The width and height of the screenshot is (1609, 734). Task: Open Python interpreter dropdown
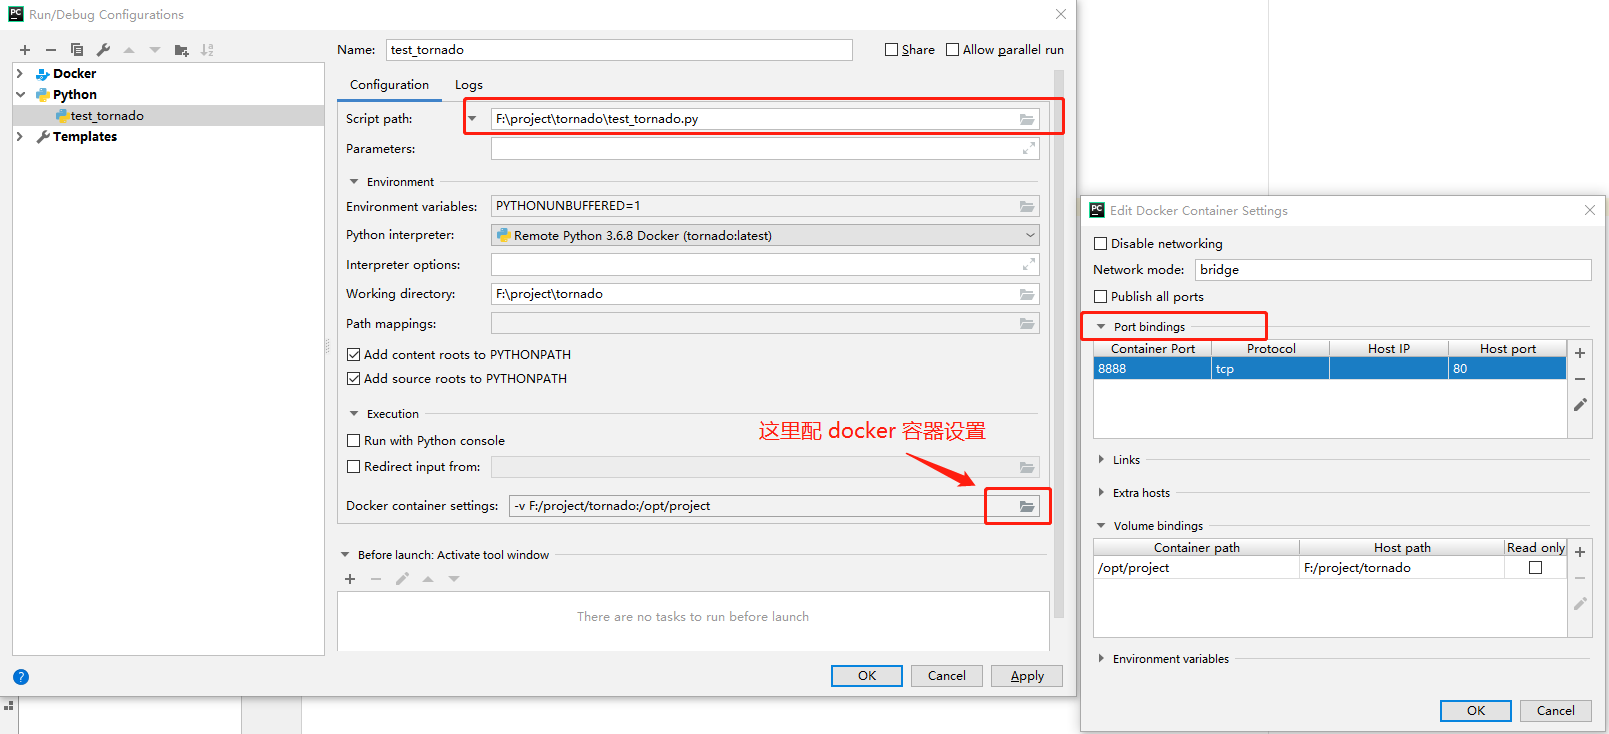point(1030,236)
